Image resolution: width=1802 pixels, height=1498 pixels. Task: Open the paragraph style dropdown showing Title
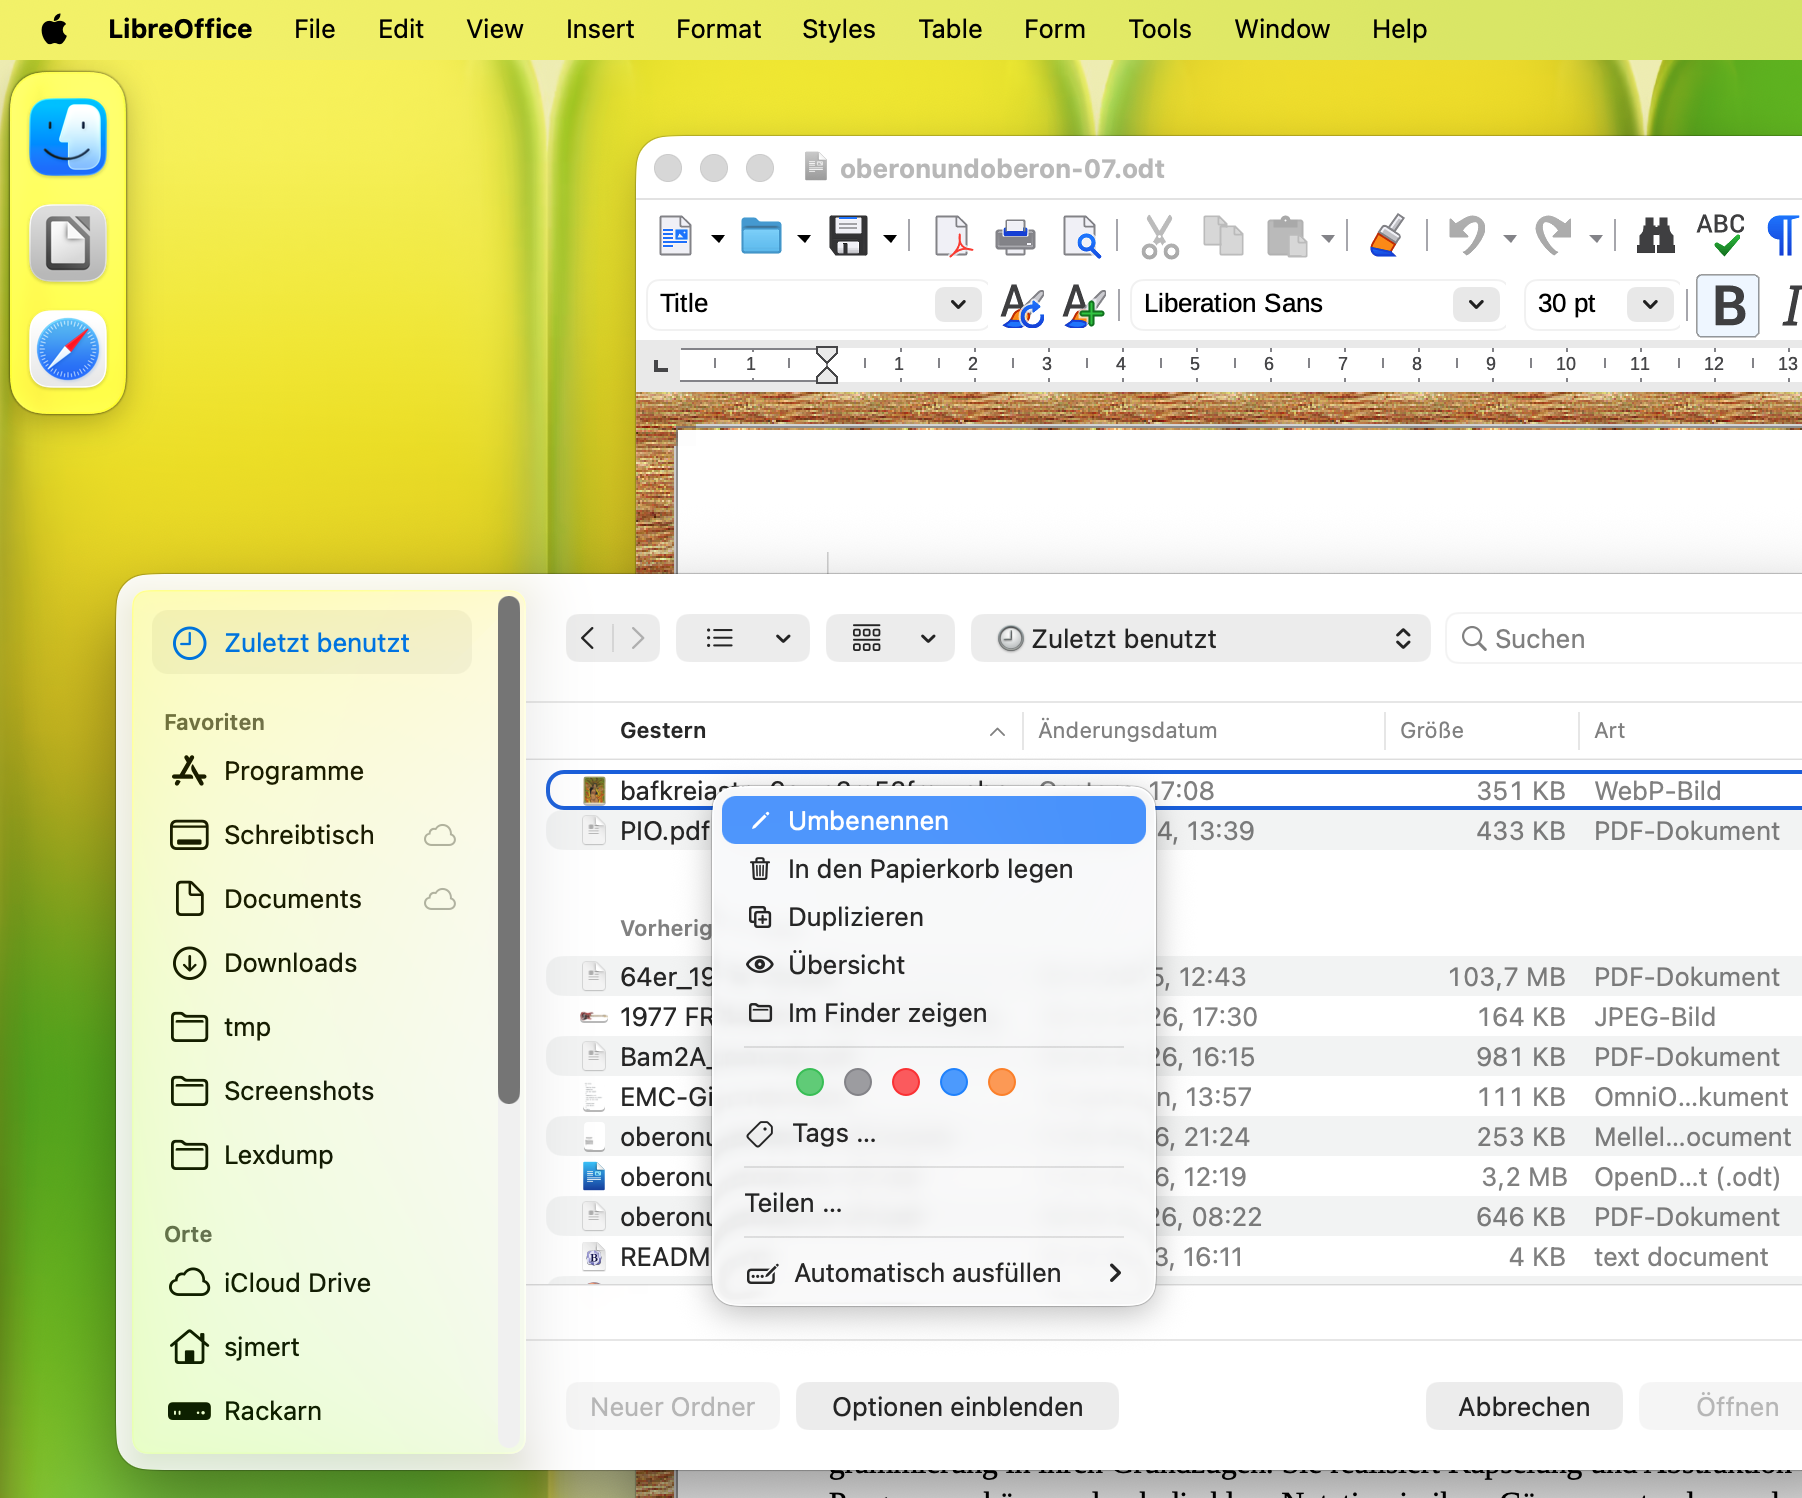pyautogui.click(x=957, y=304)
